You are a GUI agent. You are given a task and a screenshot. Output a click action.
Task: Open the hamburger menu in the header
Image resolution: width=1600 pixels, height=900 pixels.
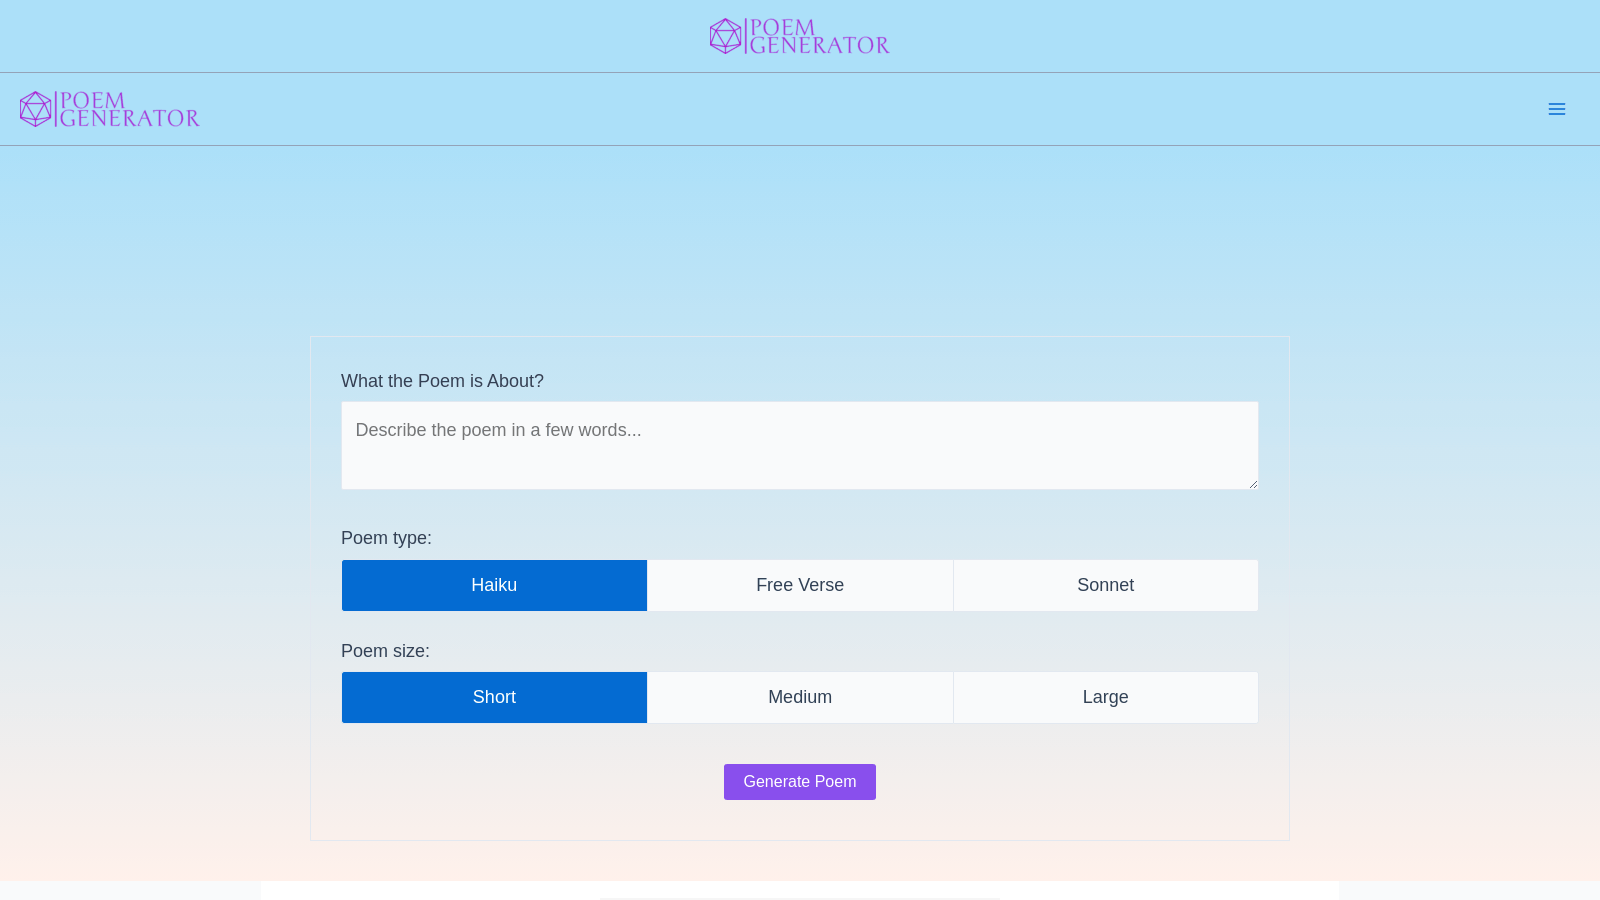tap(1556, 109)
